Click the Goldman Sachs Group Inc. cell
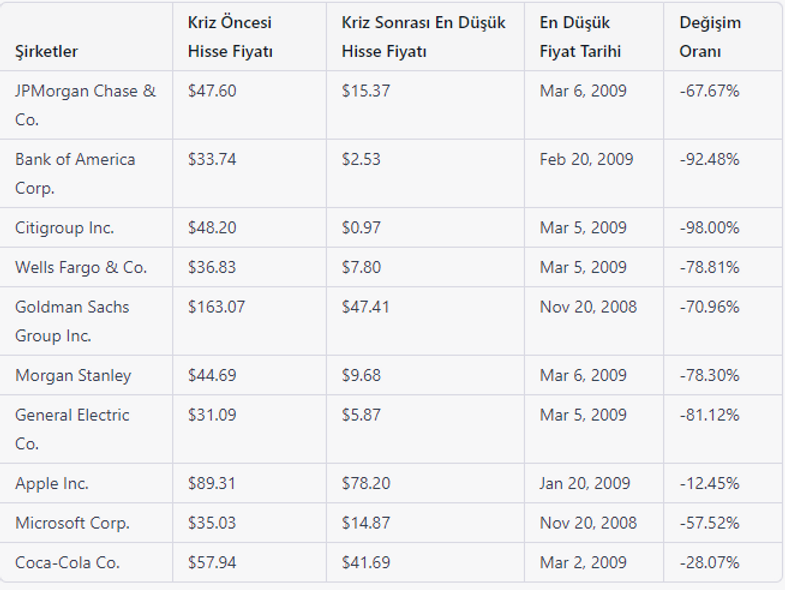785x590 pixels. pos(72,322)
